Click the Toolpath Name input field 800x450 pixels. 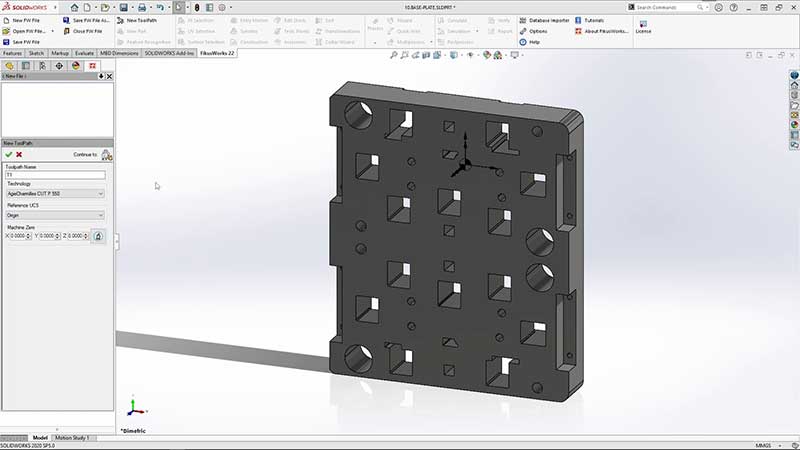(x=55, y=175)
